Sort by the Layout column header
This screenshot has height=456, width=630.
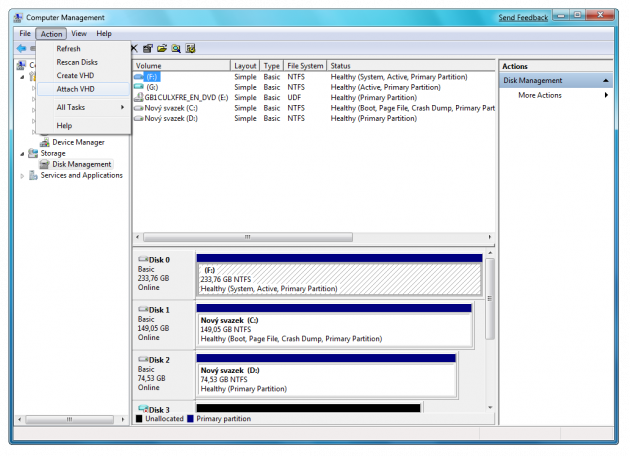(x=245, y=65)
